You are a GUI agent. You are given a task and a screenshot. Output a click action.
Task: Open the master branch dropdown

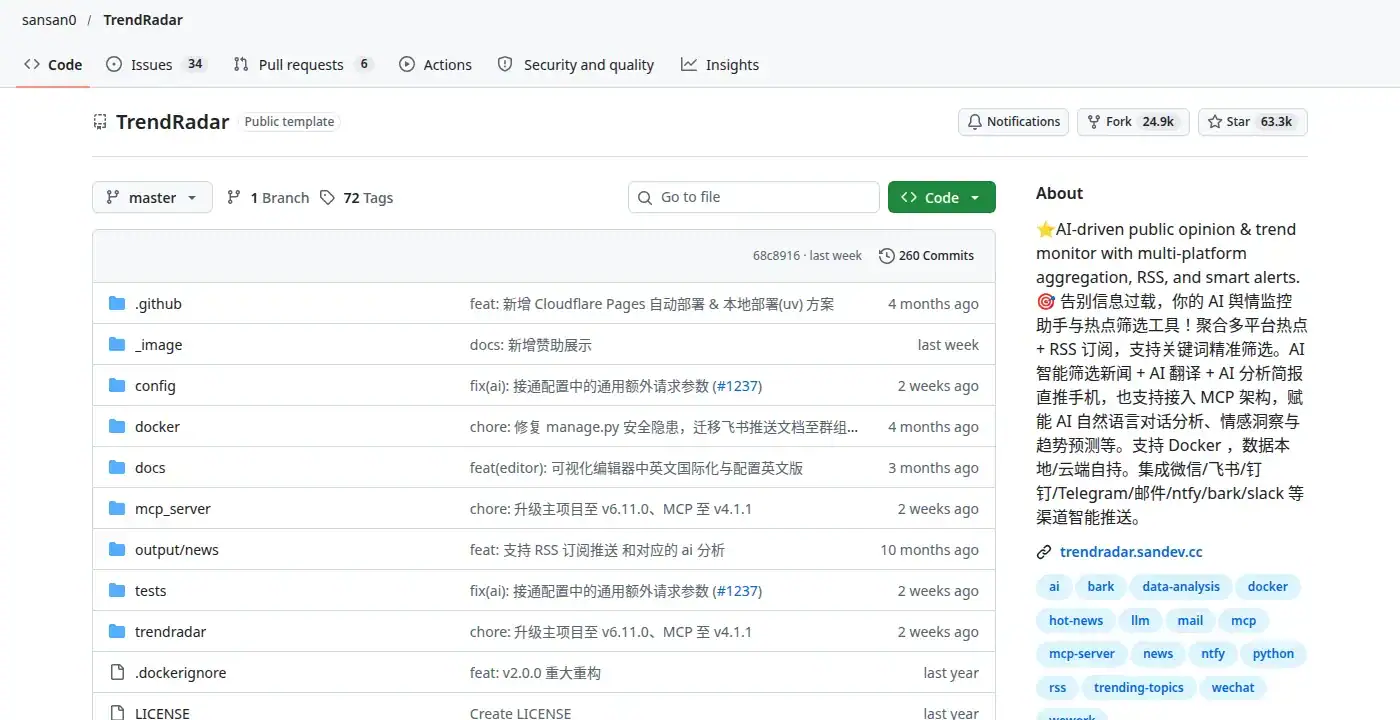coord(152,198)
